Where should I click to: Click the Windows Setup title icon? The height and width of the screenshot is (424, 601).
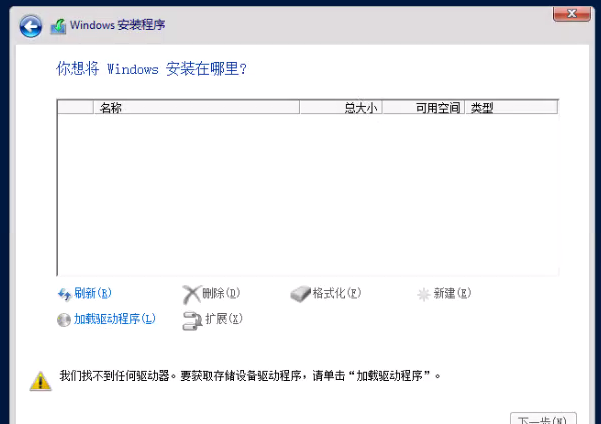coord(58,26)
